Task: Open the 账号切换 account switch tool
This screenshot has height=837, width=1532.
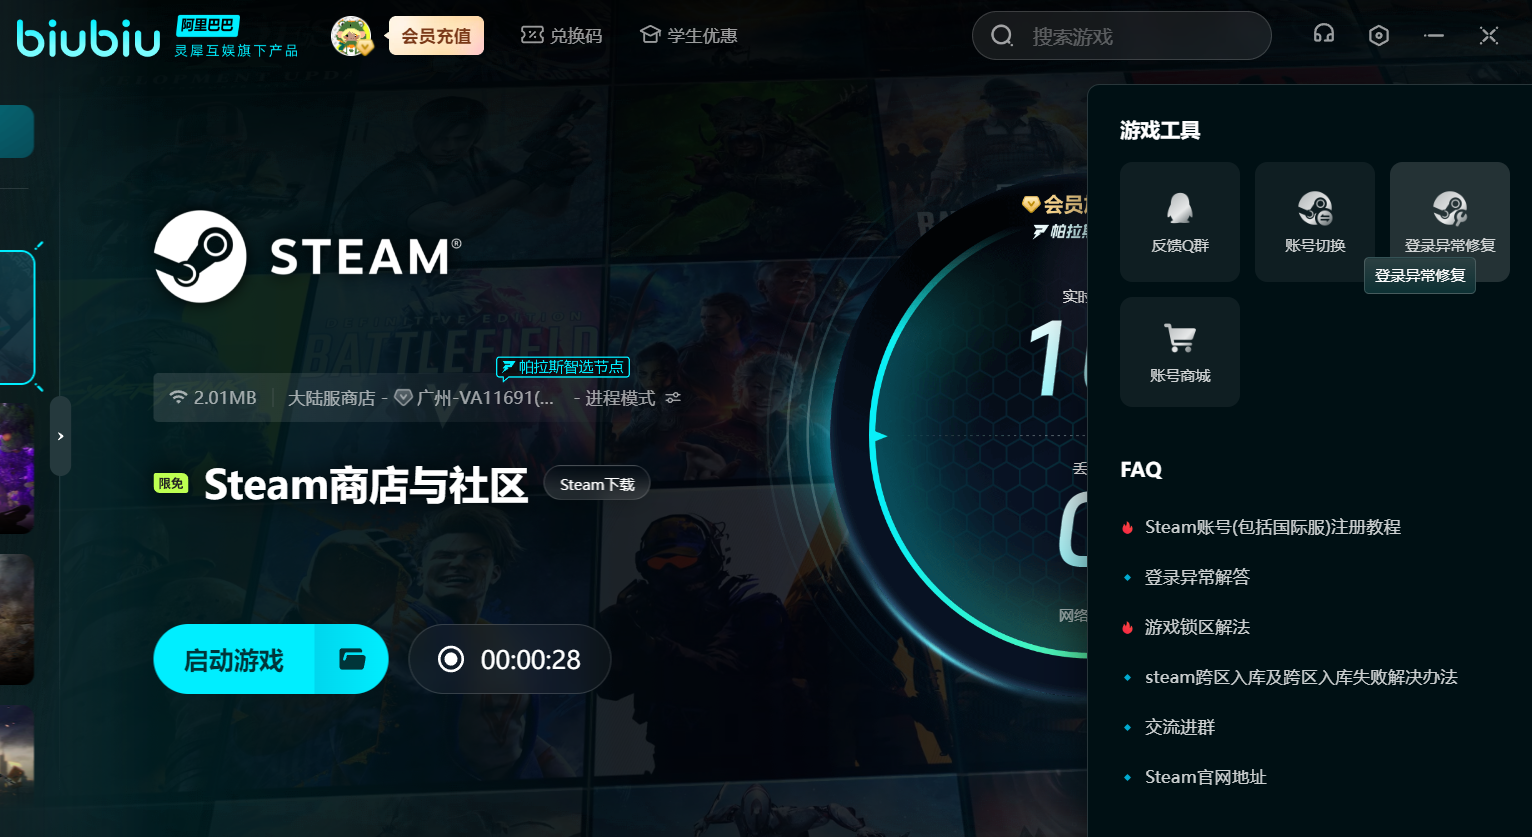Action: (x=1315, y=221)
